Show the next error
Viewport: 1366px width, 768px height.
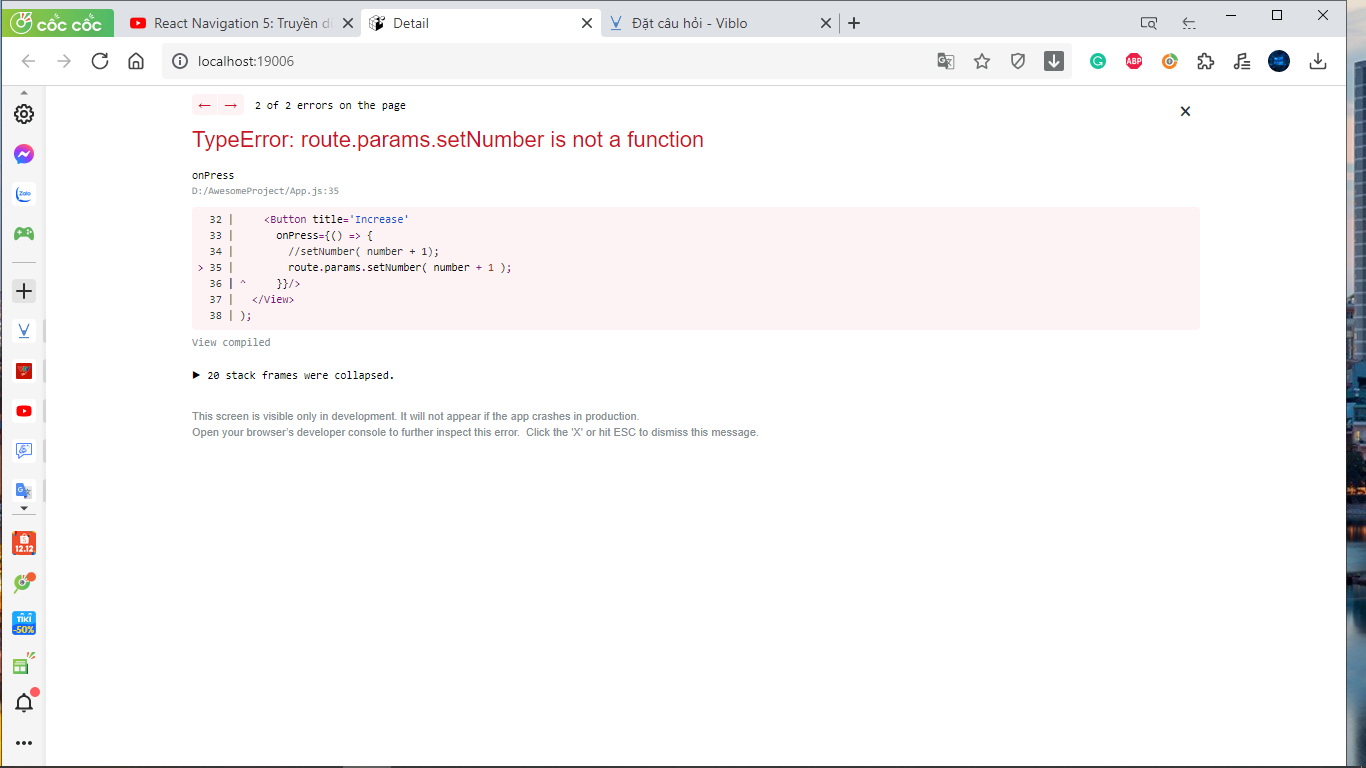pyautogui.click(x=230, y=105)
